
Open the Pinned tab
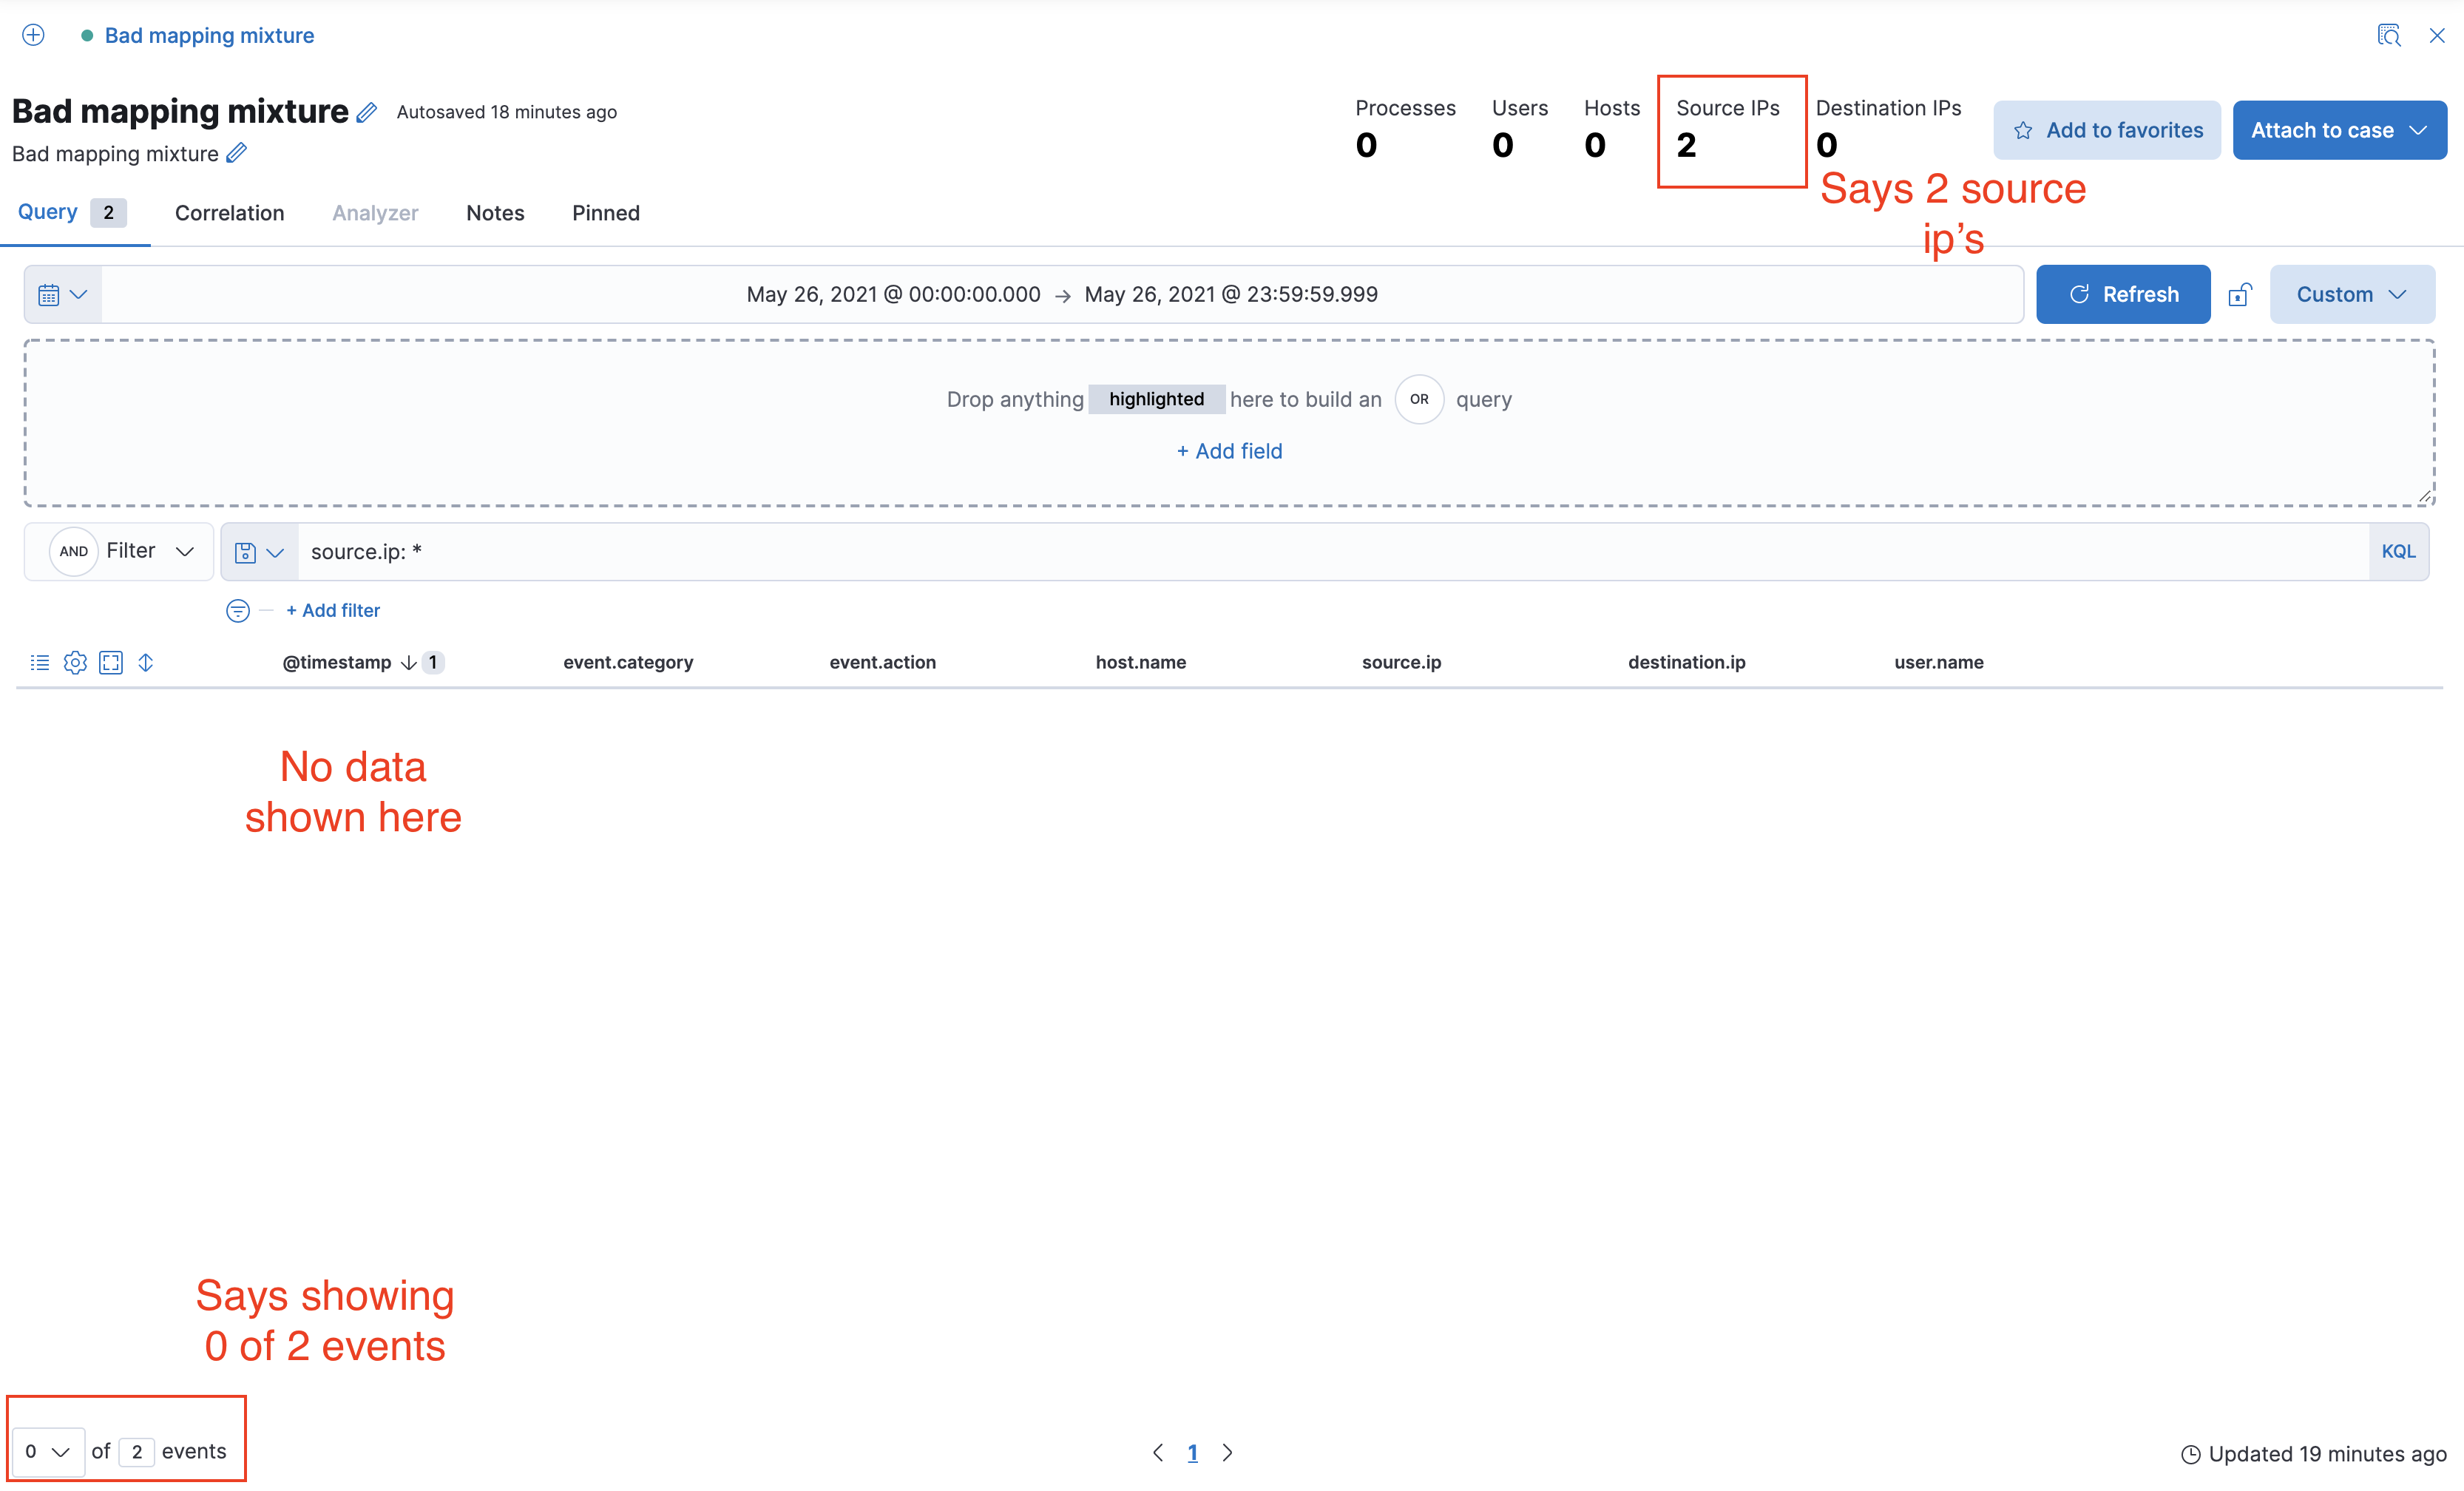pos(606,213)
